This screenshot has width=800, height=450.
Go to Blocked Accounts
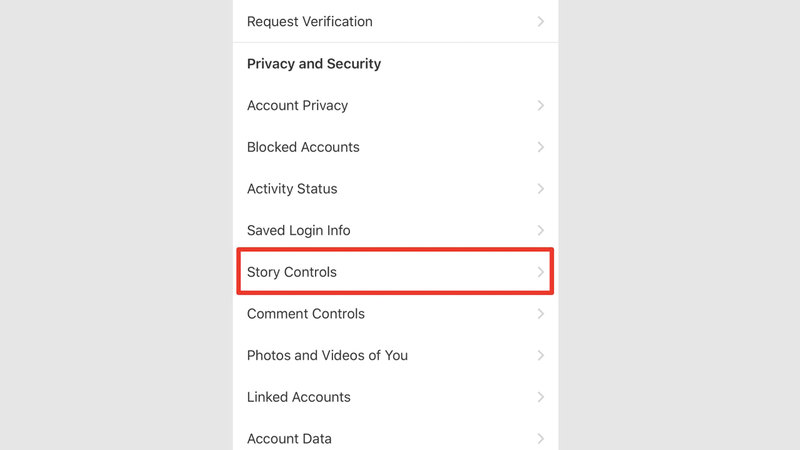[303, 147]
